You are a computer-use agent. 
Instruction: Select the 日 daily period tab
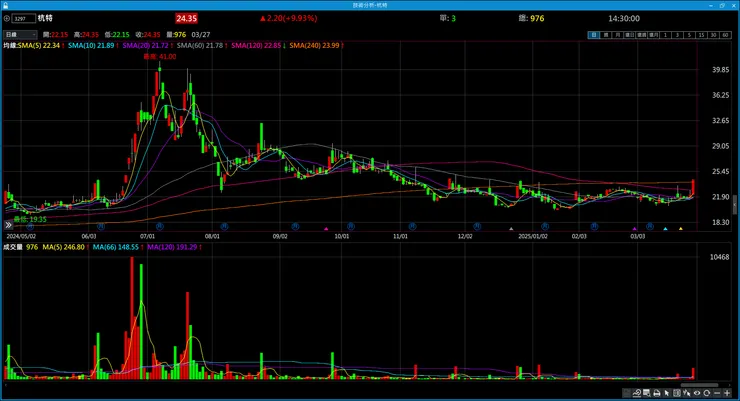point(594,35)
